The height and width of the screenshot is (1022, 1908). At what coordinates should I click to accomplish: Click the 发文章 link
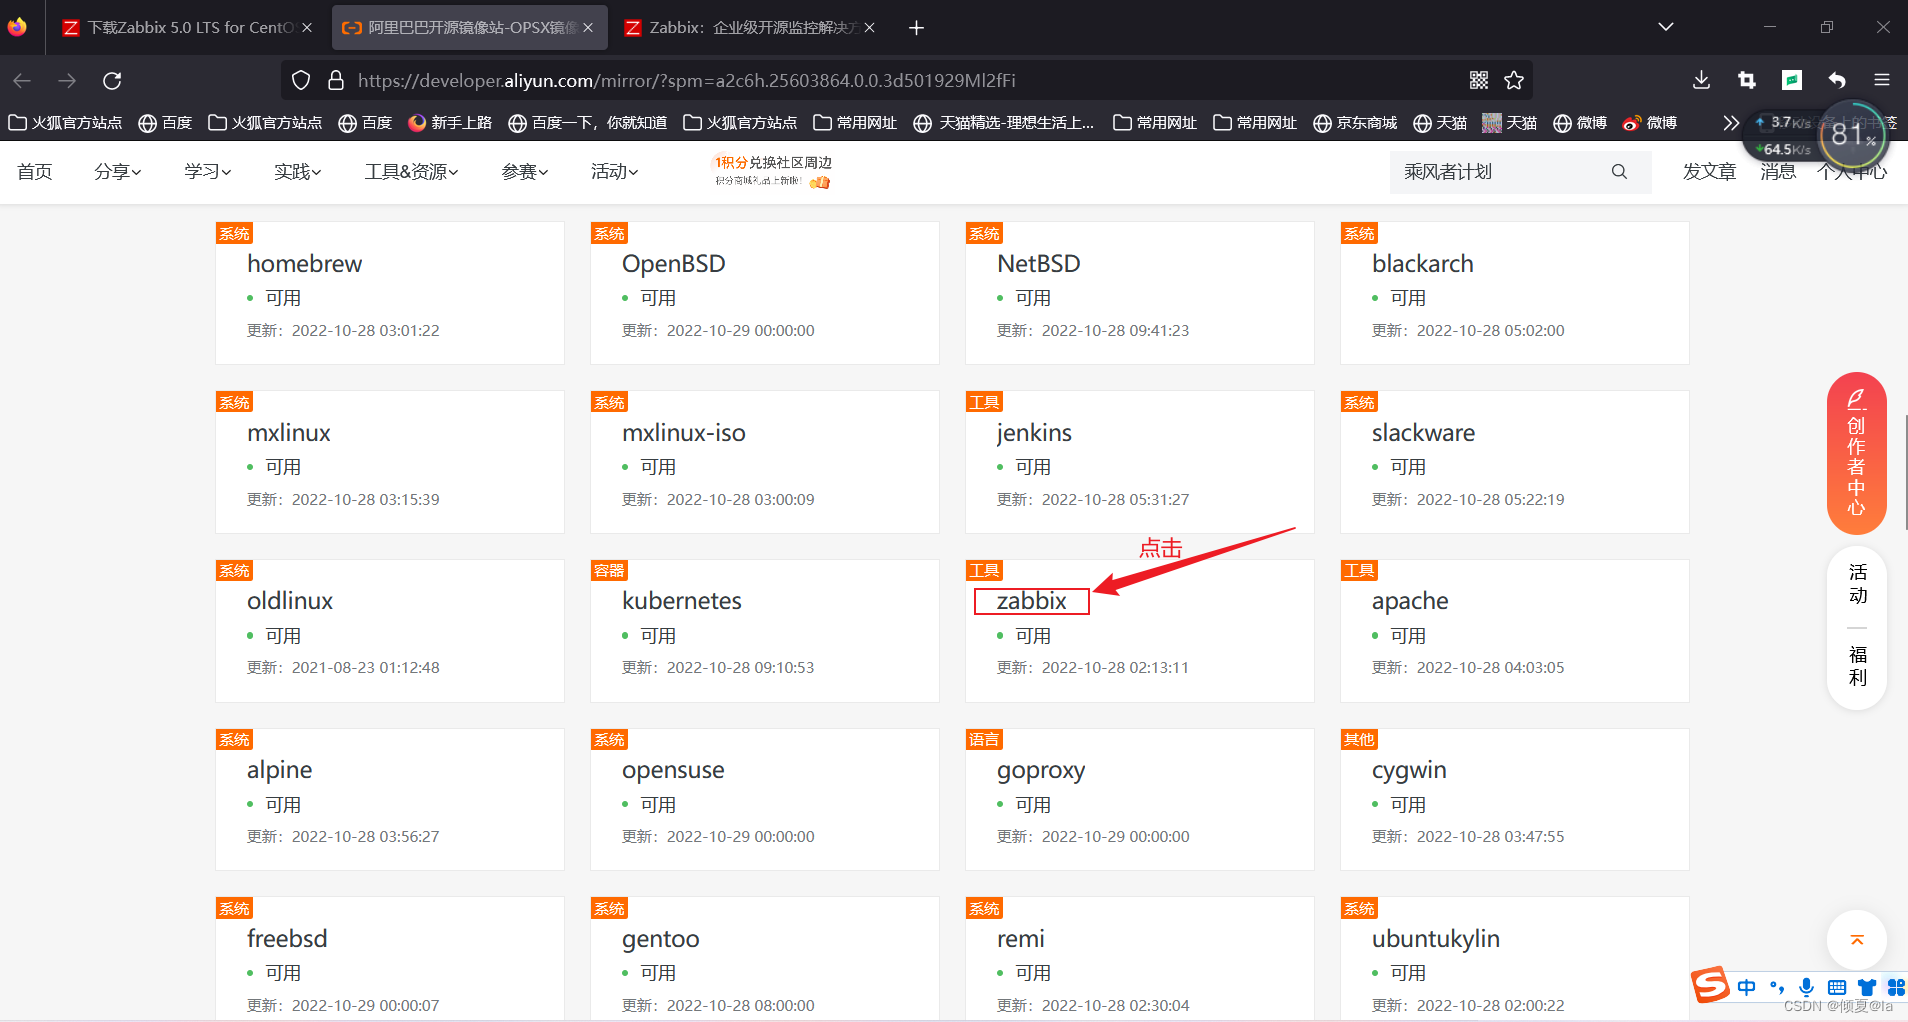(1709, 172)
